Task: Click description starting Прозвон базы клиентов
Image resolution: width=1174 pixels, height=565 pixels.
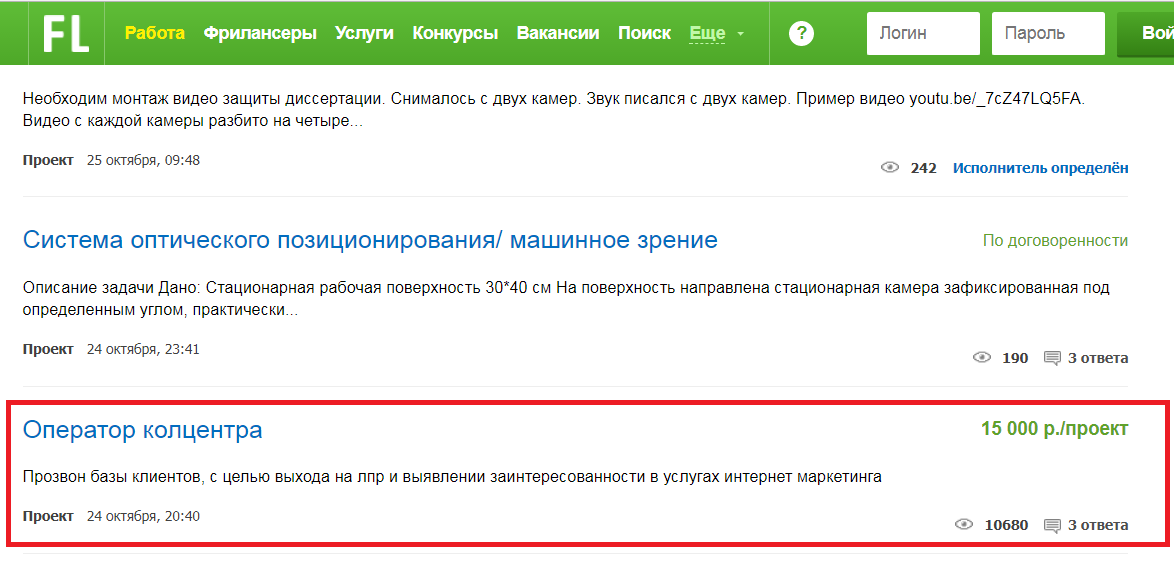Action: [x=453, y=477]
